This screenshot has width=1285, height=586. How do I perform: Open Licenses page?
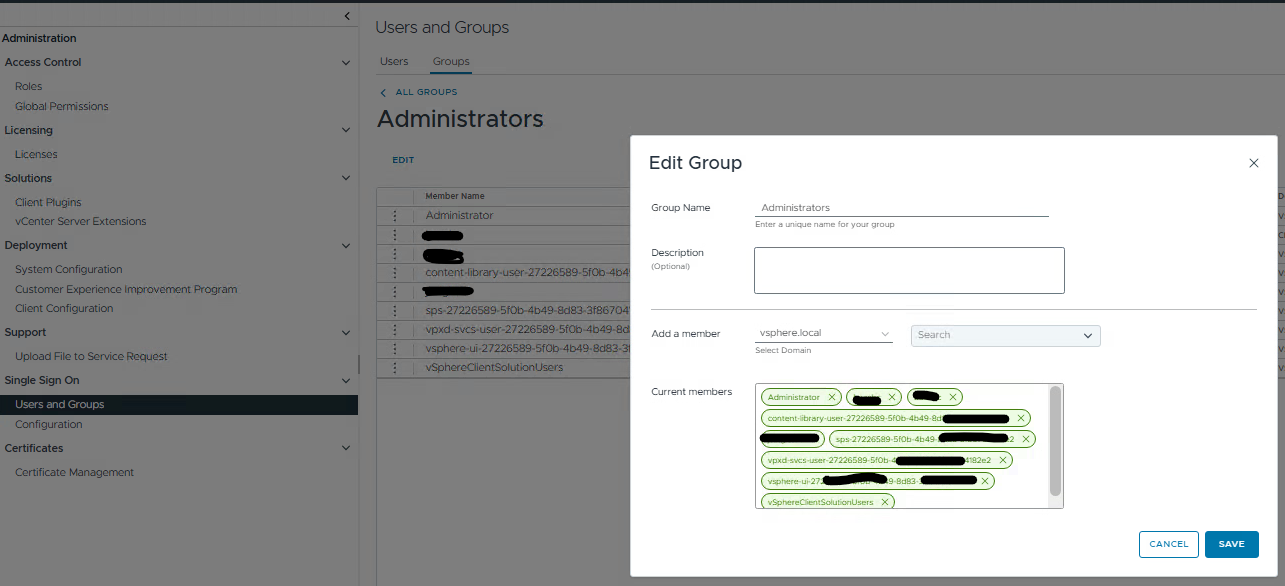36,154
